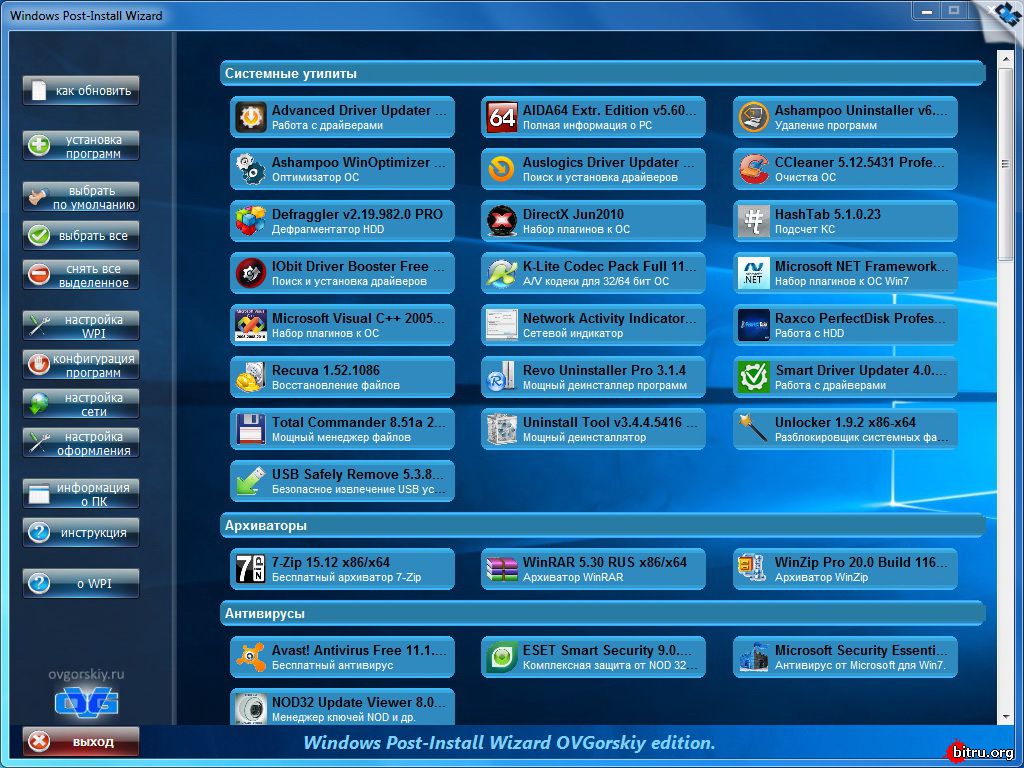The width and height of the screenshot is (1024, 768).
Task: Select the Recuva helmet icon
Action: (251, 377)
